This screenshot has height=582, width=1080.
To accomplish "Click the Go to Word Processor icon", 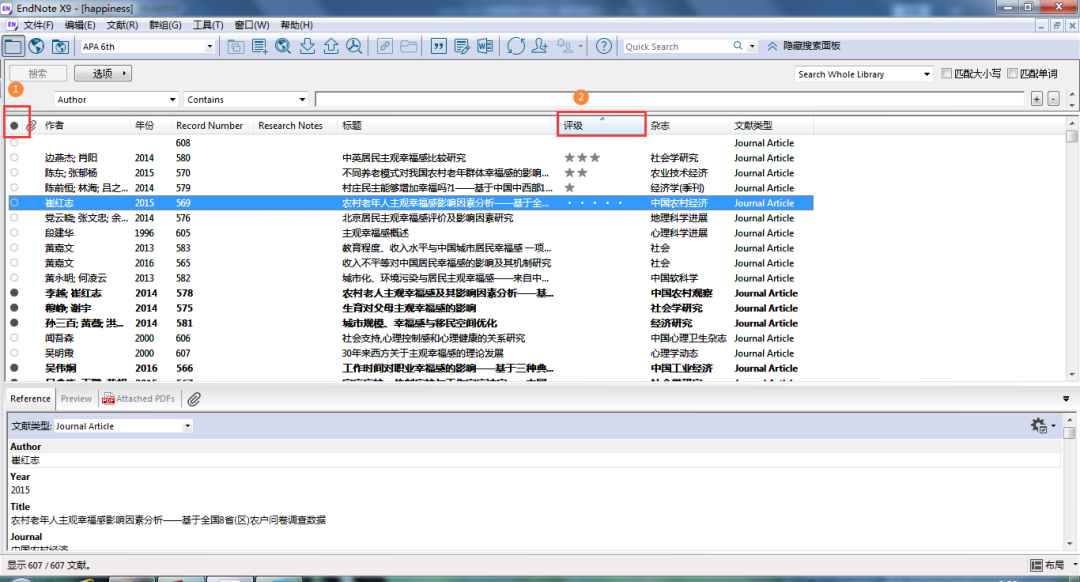I will point(485,46).
